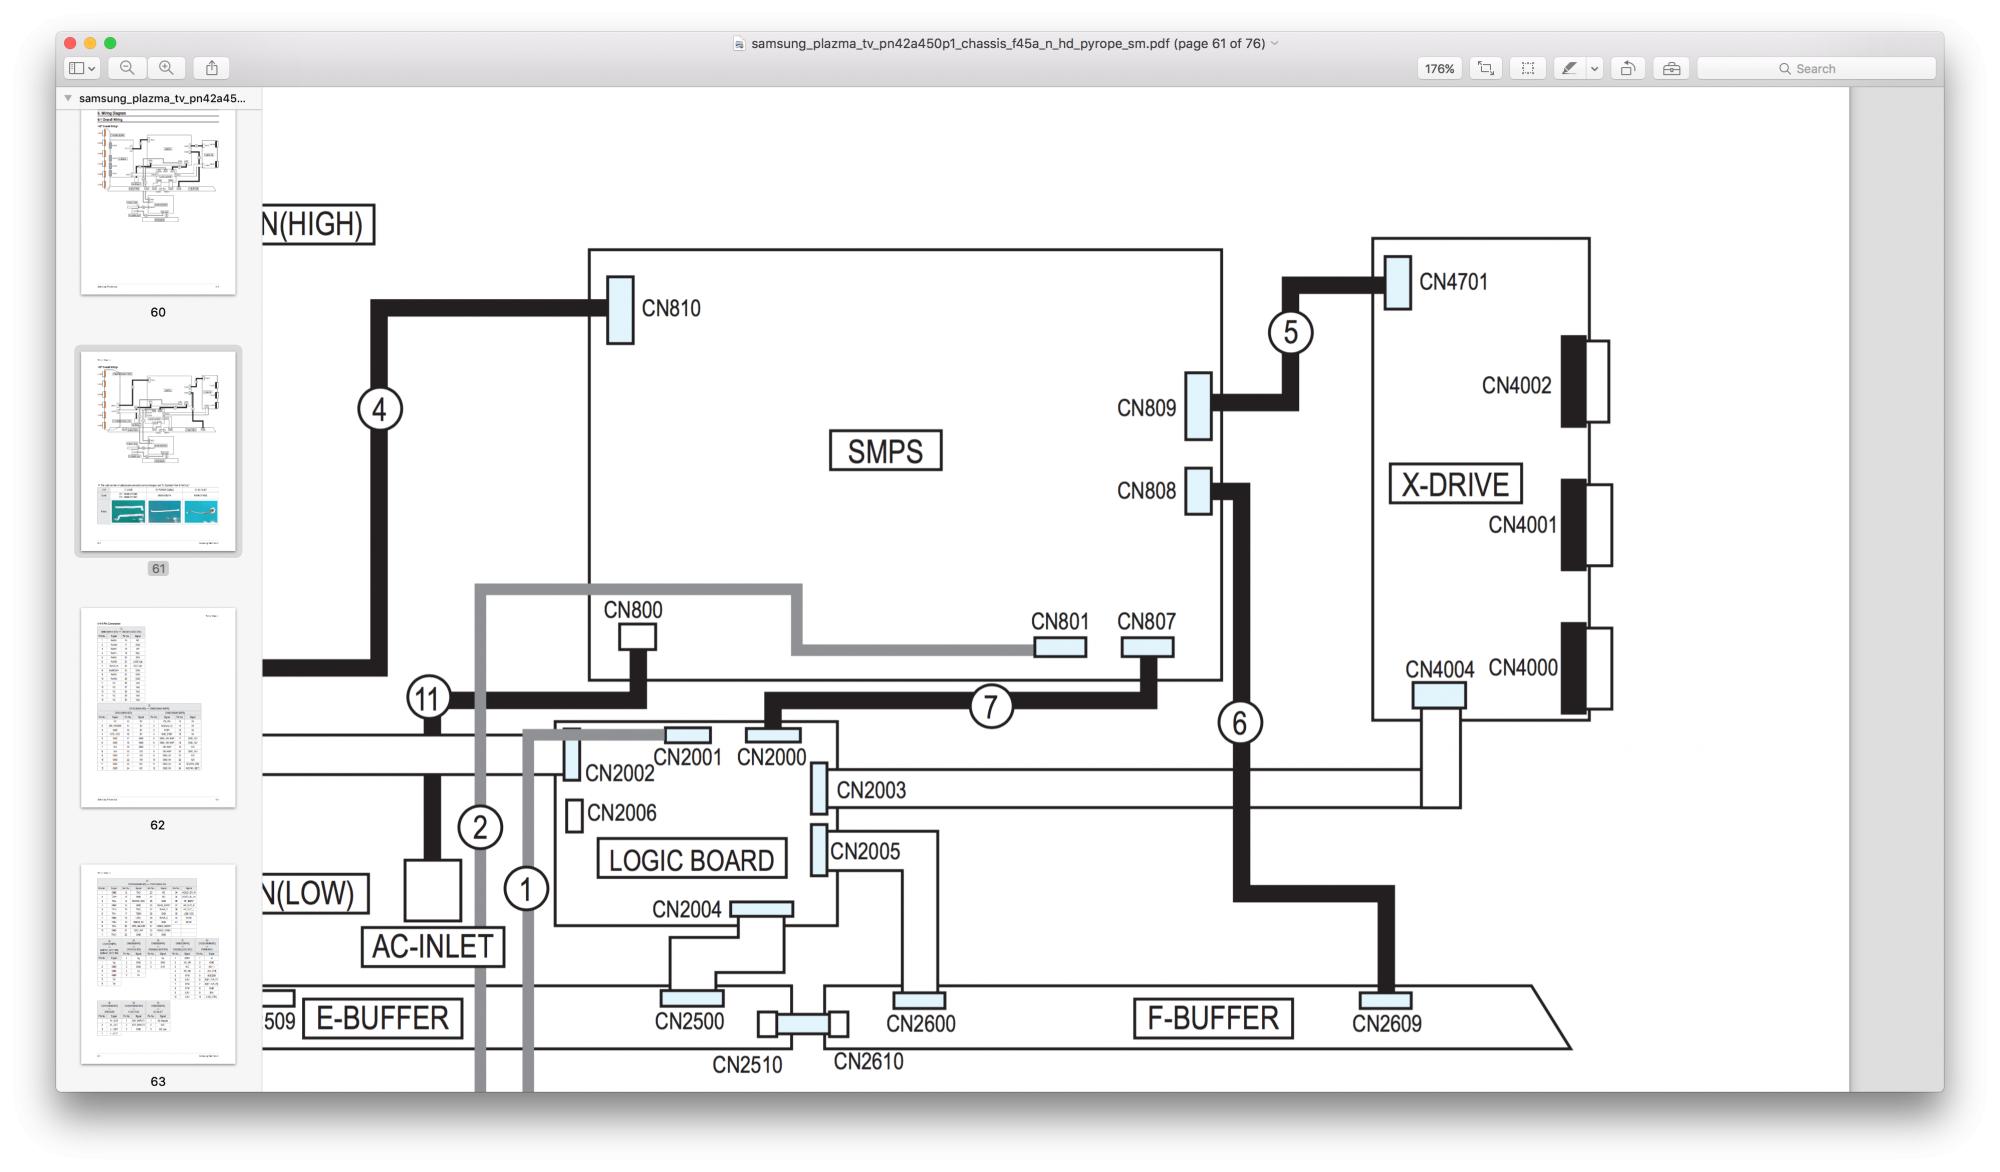
Task: Click the zoom out magnifier button
Action: tap(127, 68)
